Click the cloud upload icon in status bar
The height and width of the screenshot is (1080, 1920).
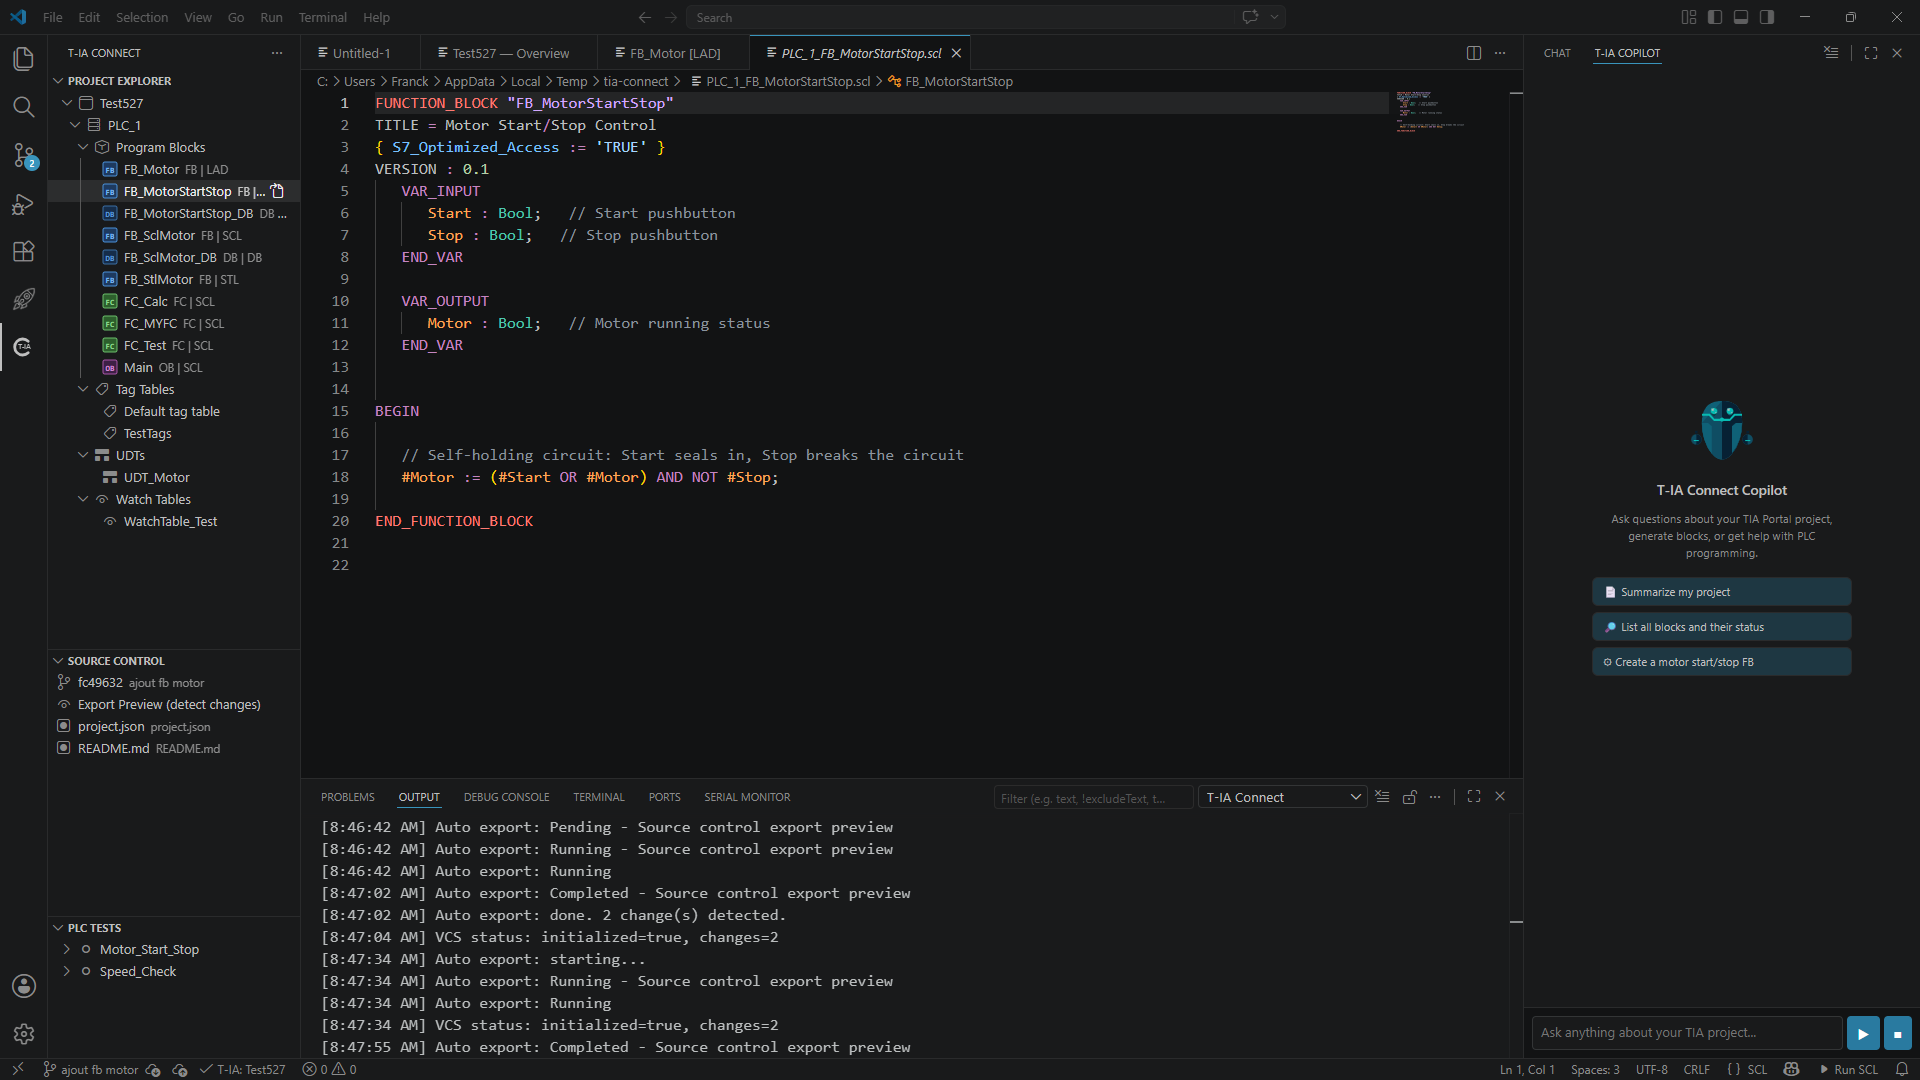[x=180, y=1069]
